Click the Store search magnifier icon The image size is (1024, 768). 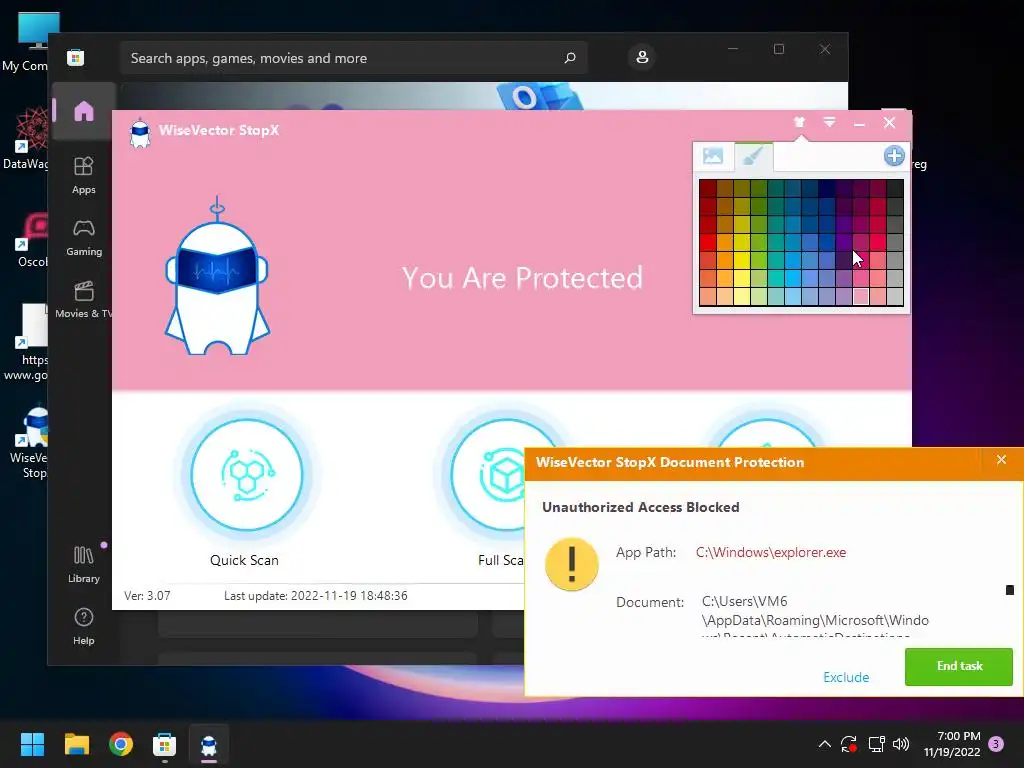(x=570, y=57)
